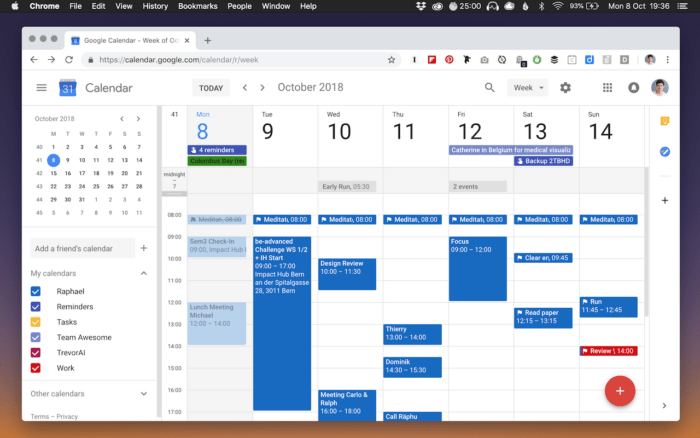
Task: Open the settings gear menu
Action: click(565, 88)
